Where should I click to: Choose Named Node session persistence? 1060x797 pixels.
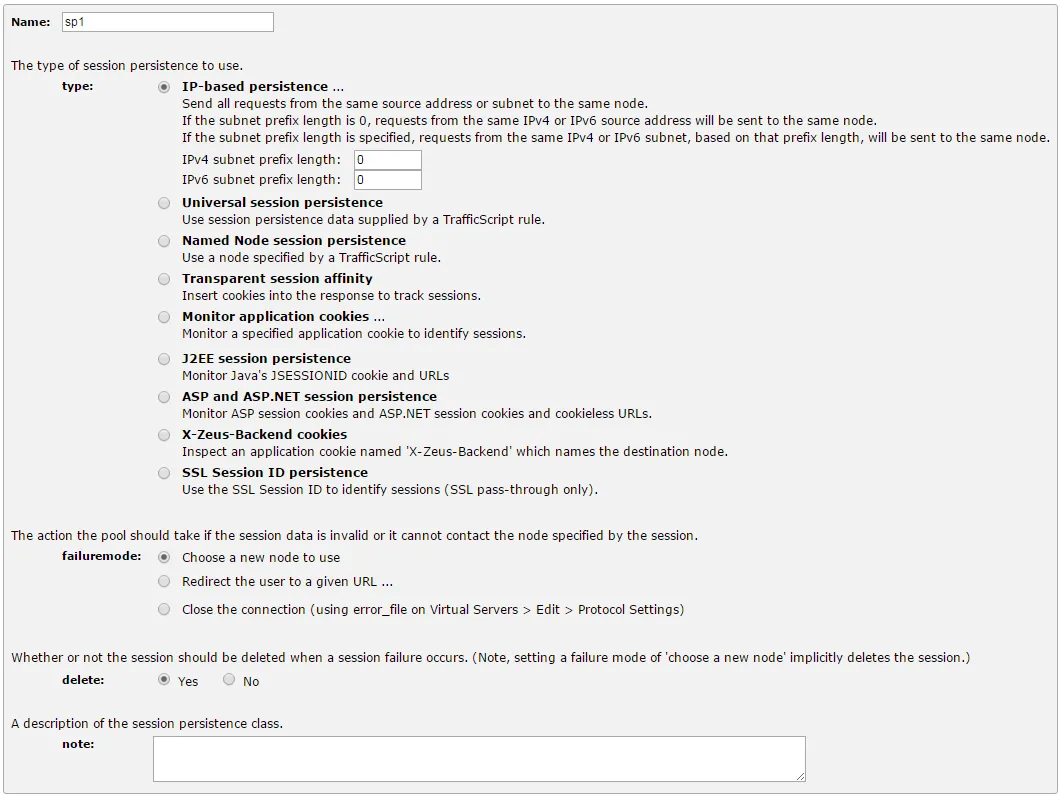click(164, 241)
